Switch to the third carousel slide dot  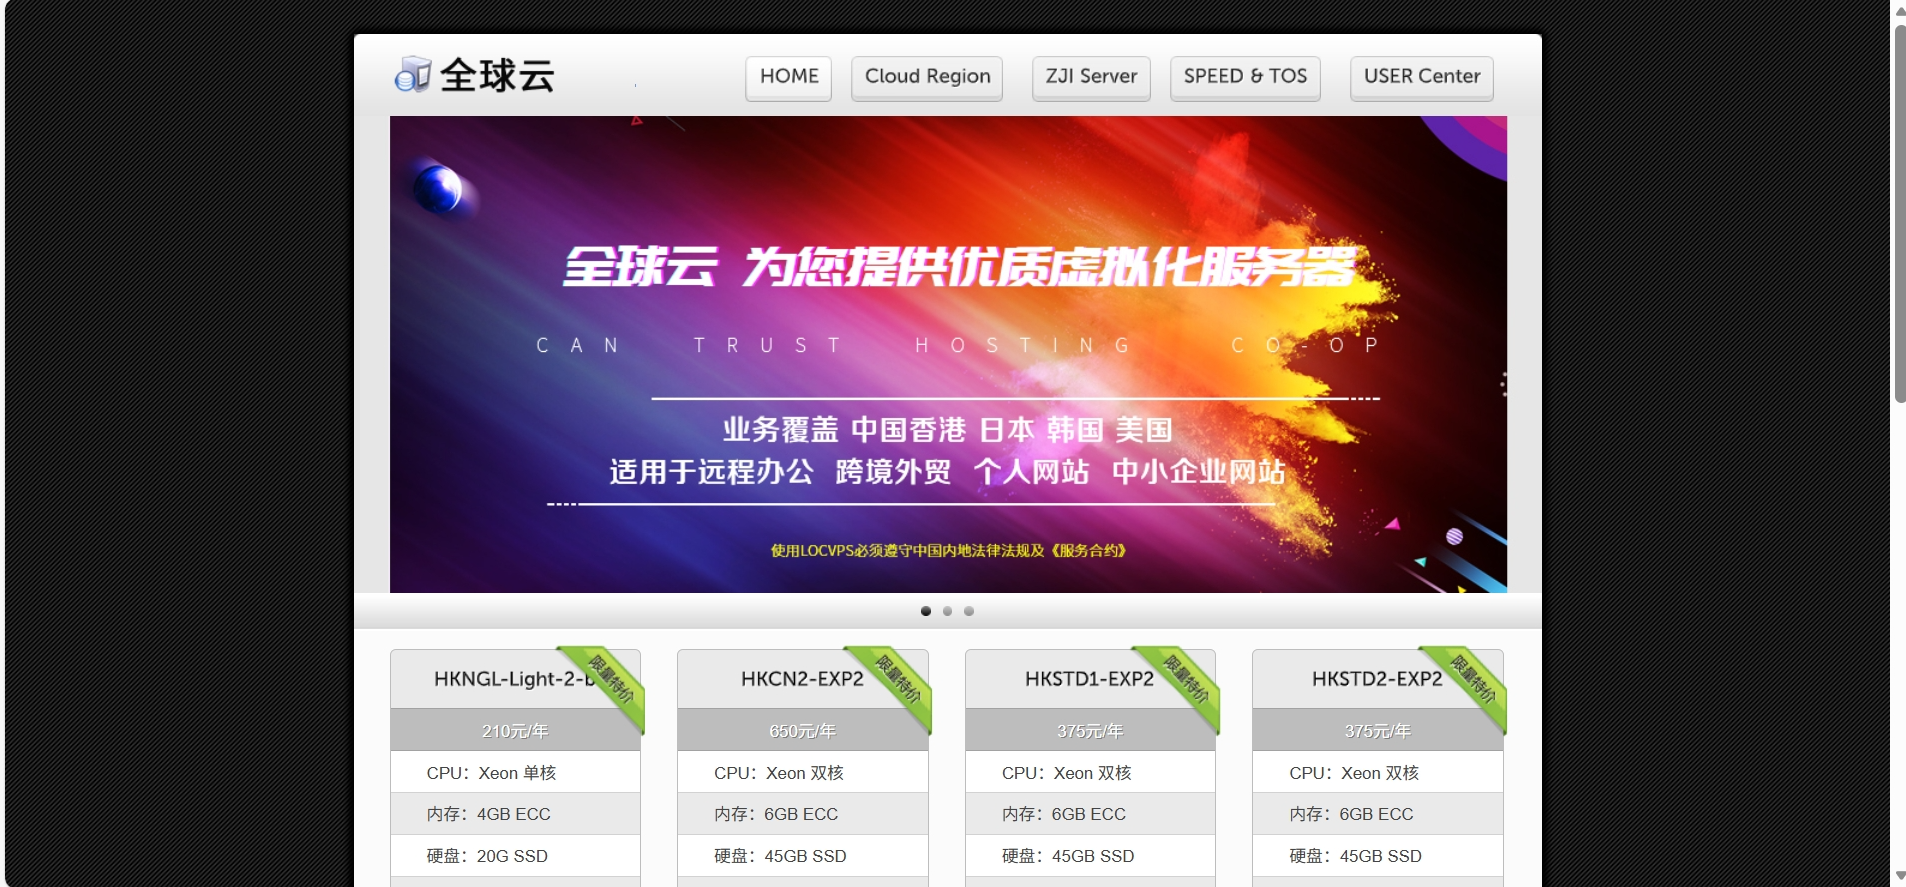969,611
